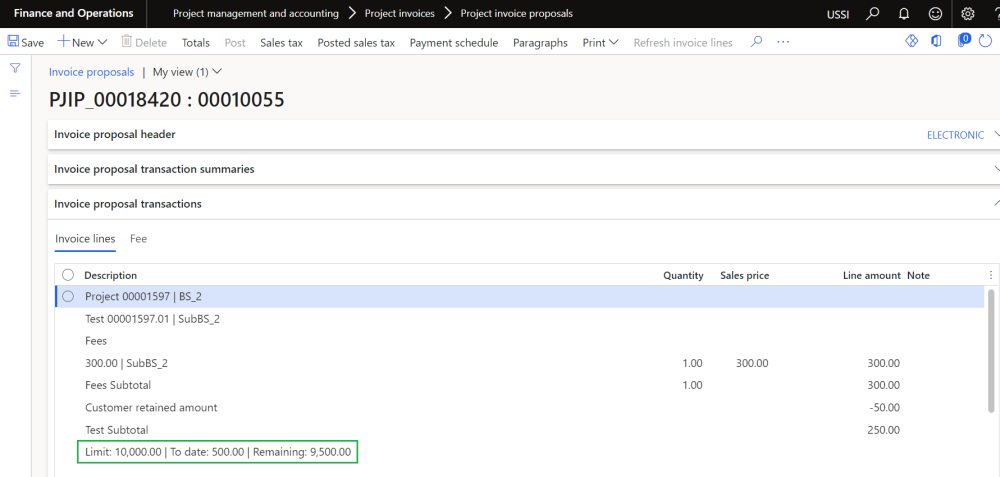
Task: Click the invoice lines vertical scrollbar
Action: tap(991, 350)
